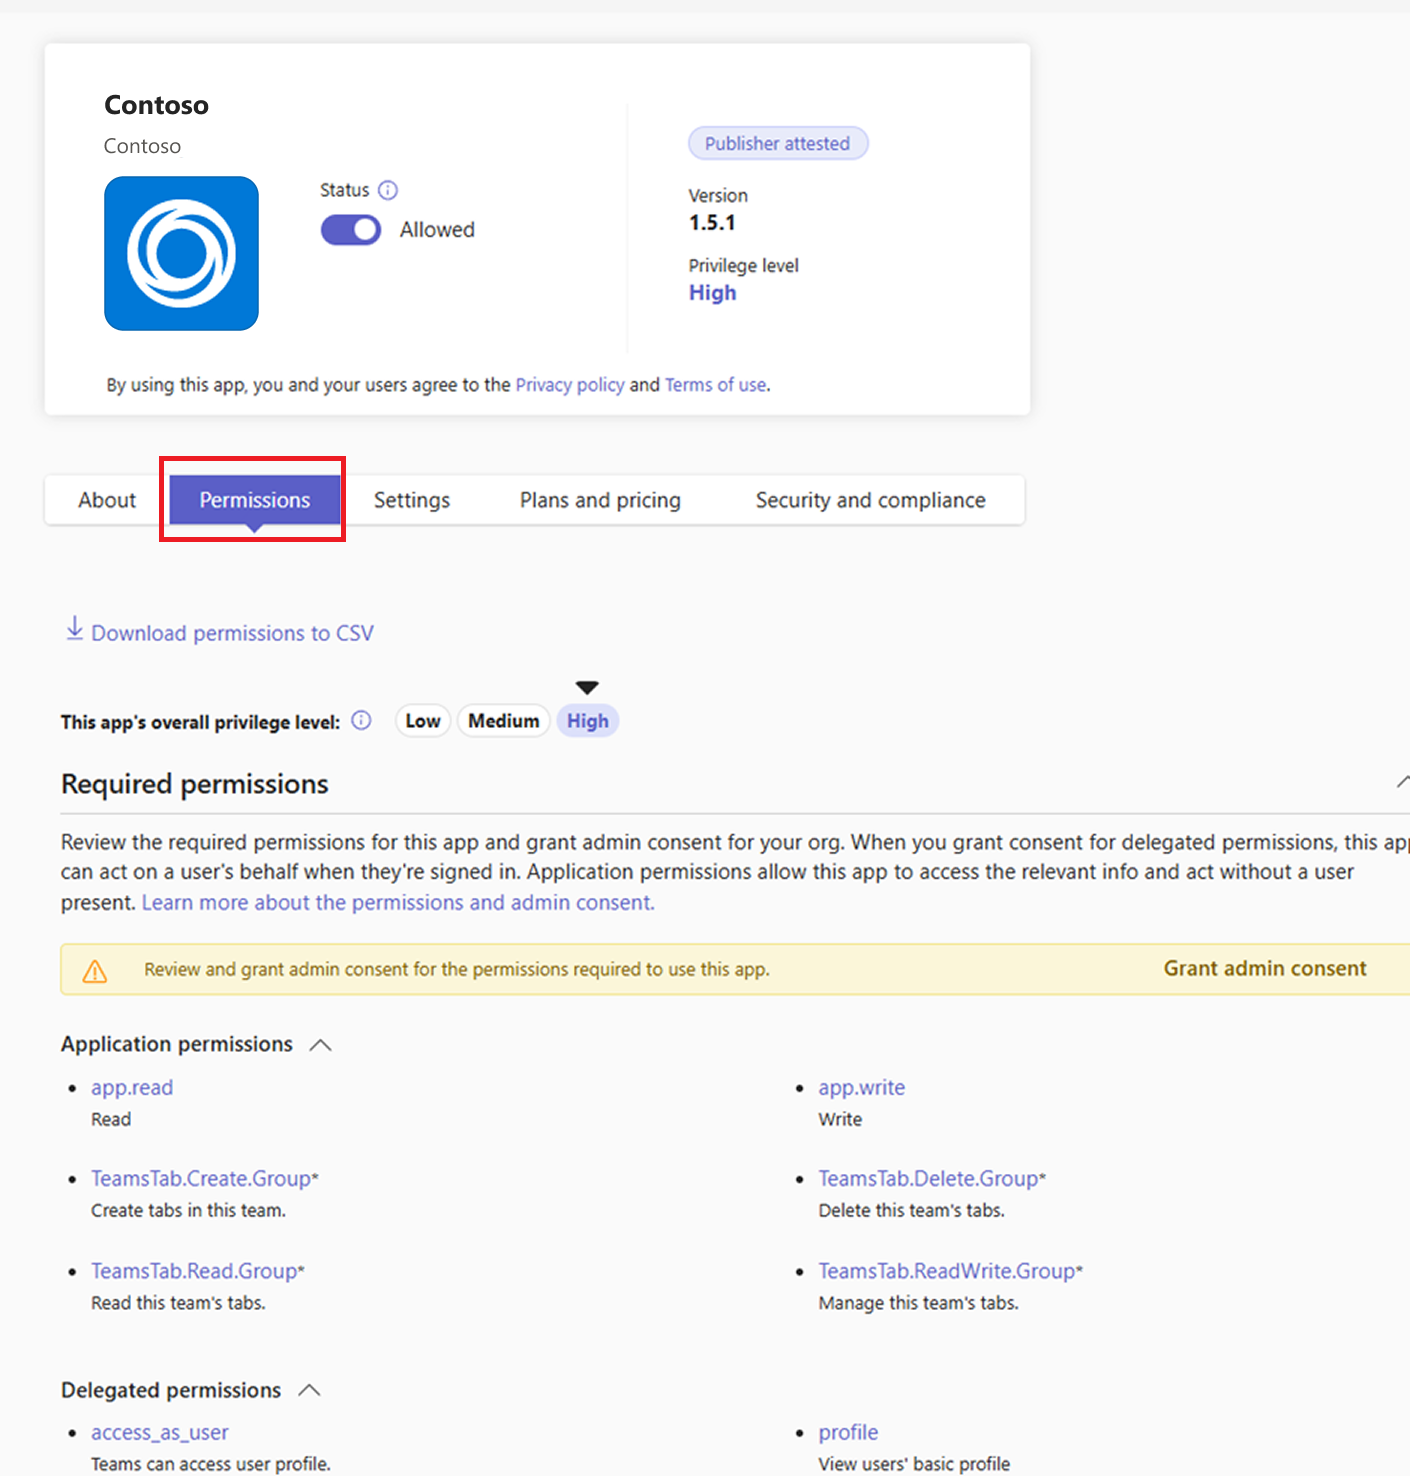
Task: Open the Terms of use link
Action: tap(715, 384)
